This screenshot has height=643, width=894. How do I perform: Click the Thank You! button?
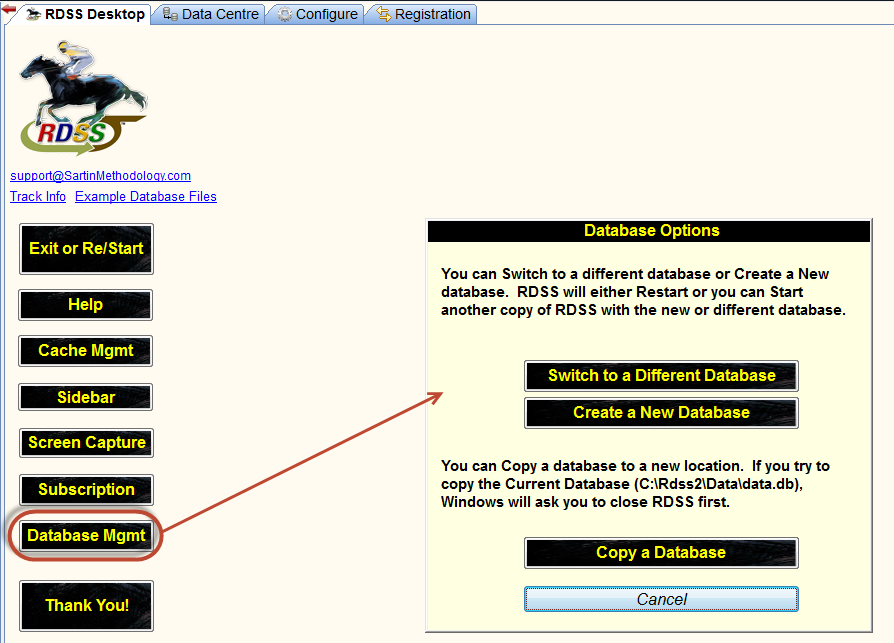(x=86, y=605)
